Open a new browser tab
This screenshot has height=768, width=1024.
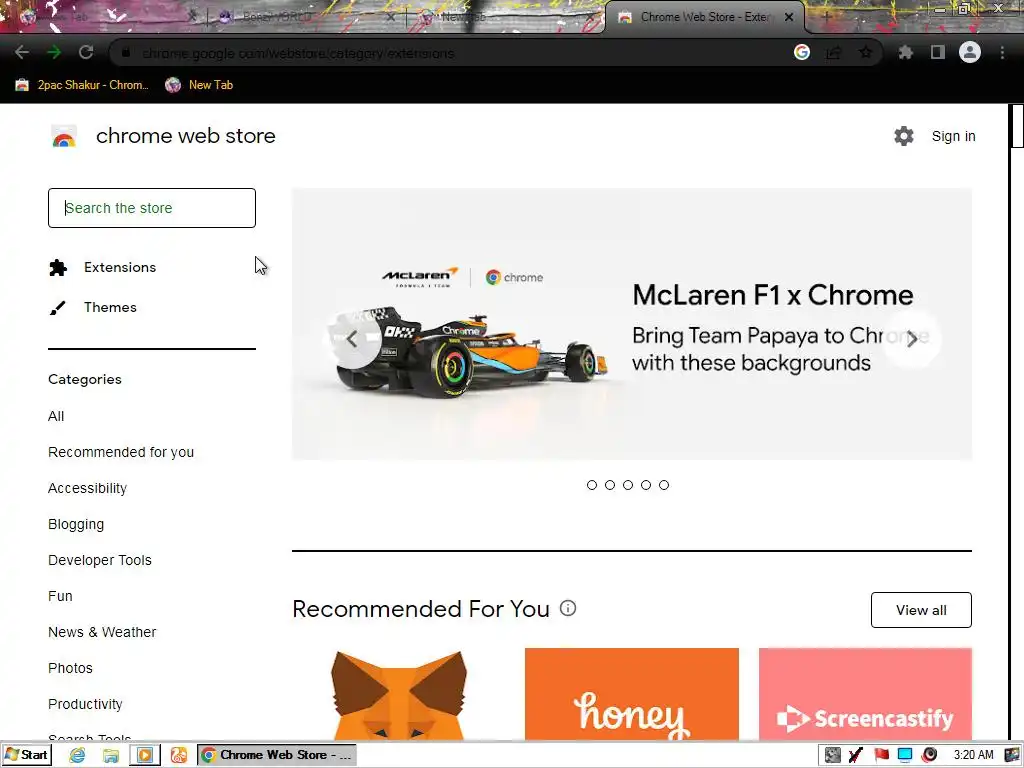(x=825, y=17)
